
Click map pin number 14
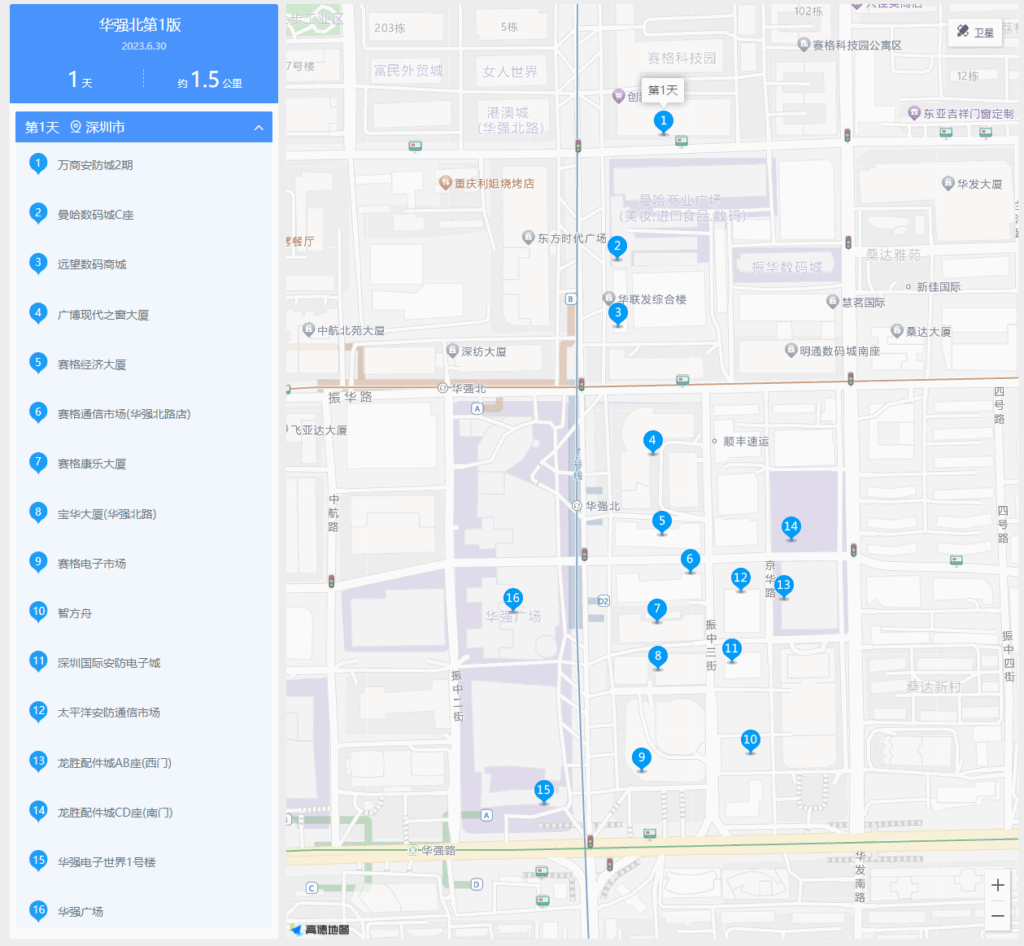[x=791, y=527]
